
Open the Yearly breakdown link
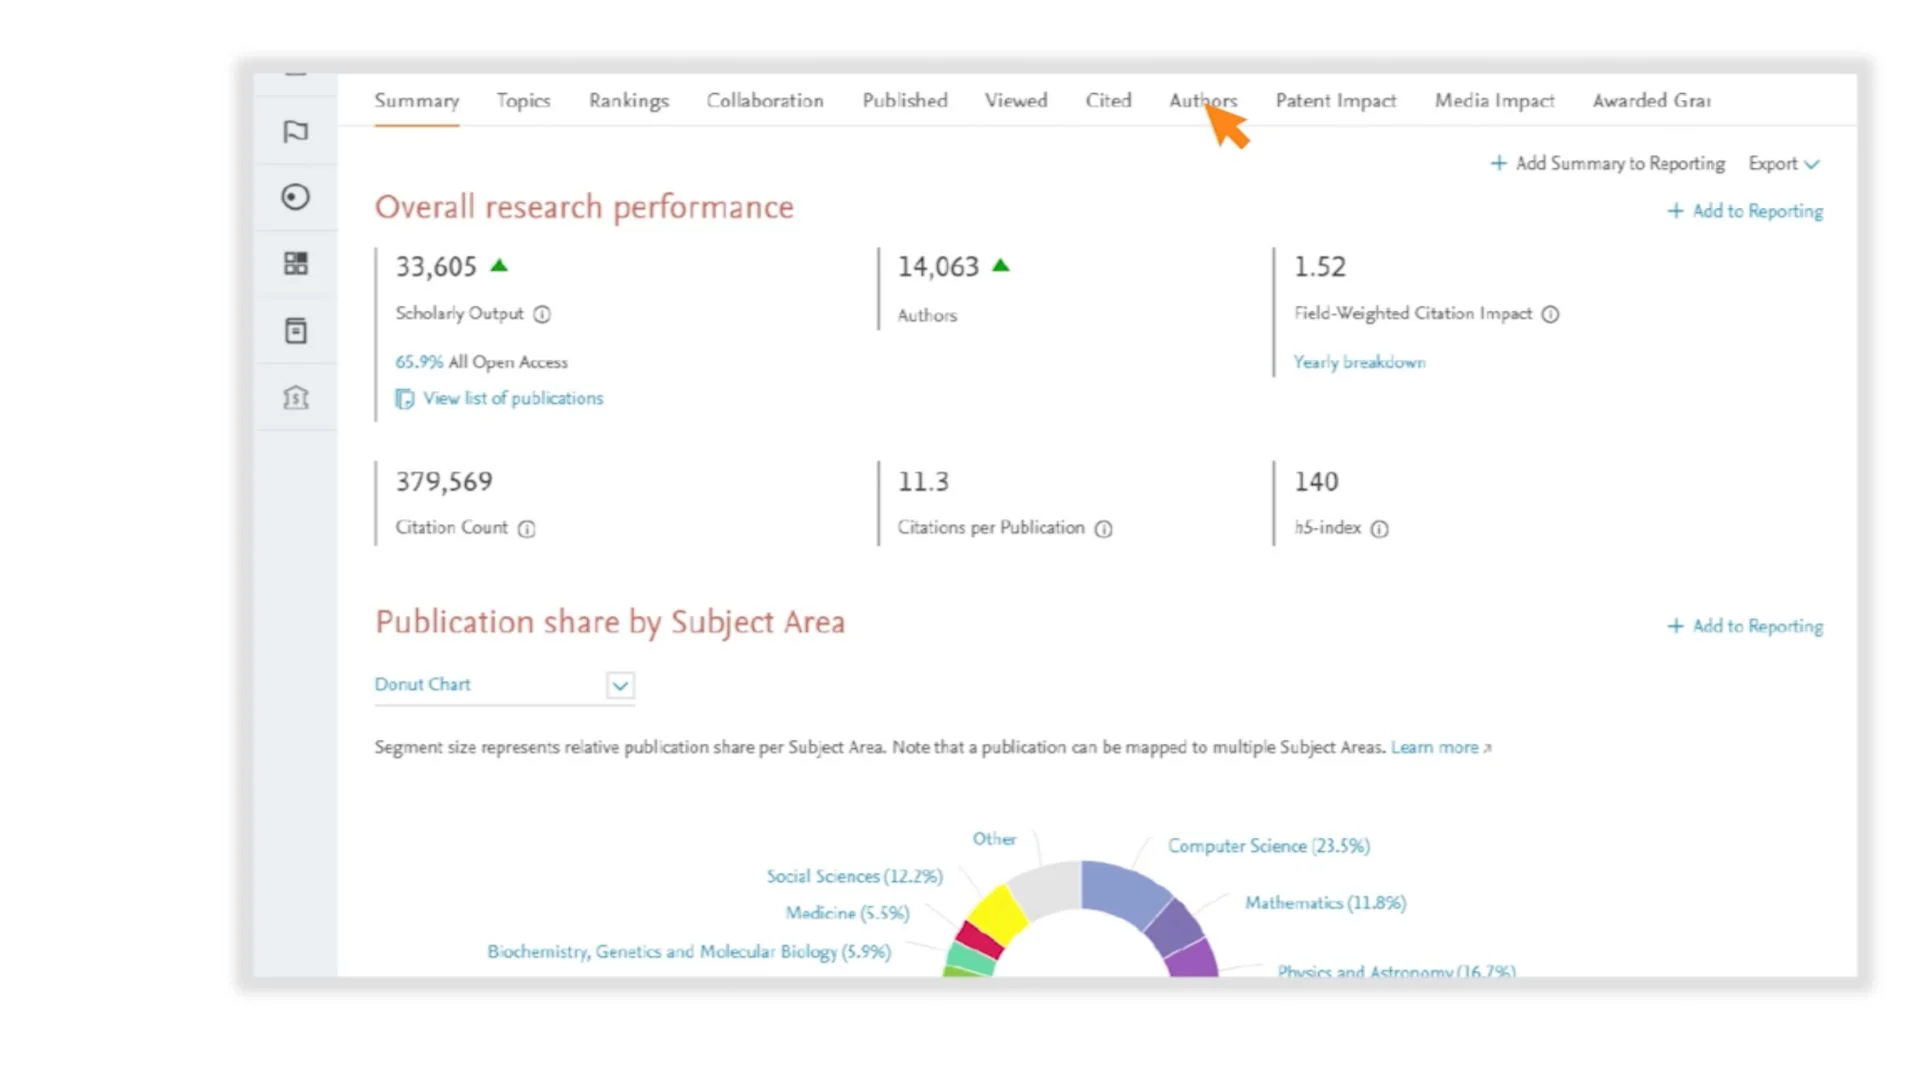pyautogui.click(x=1359, y=362)
